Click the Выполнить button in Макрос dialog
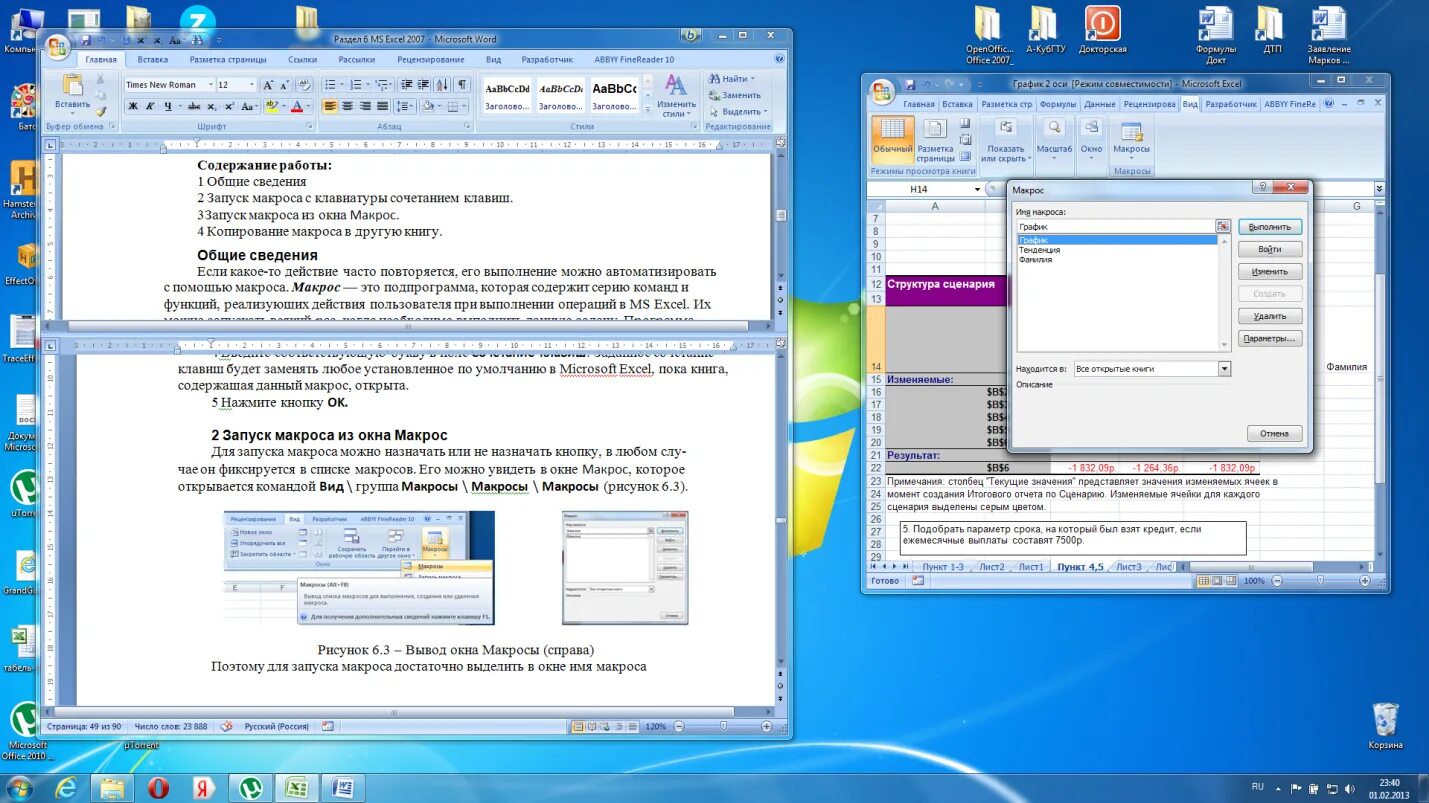Image resolution: width=1429 pixels, height=803 pixels. pyautogui.click(x=1270, y=227)
